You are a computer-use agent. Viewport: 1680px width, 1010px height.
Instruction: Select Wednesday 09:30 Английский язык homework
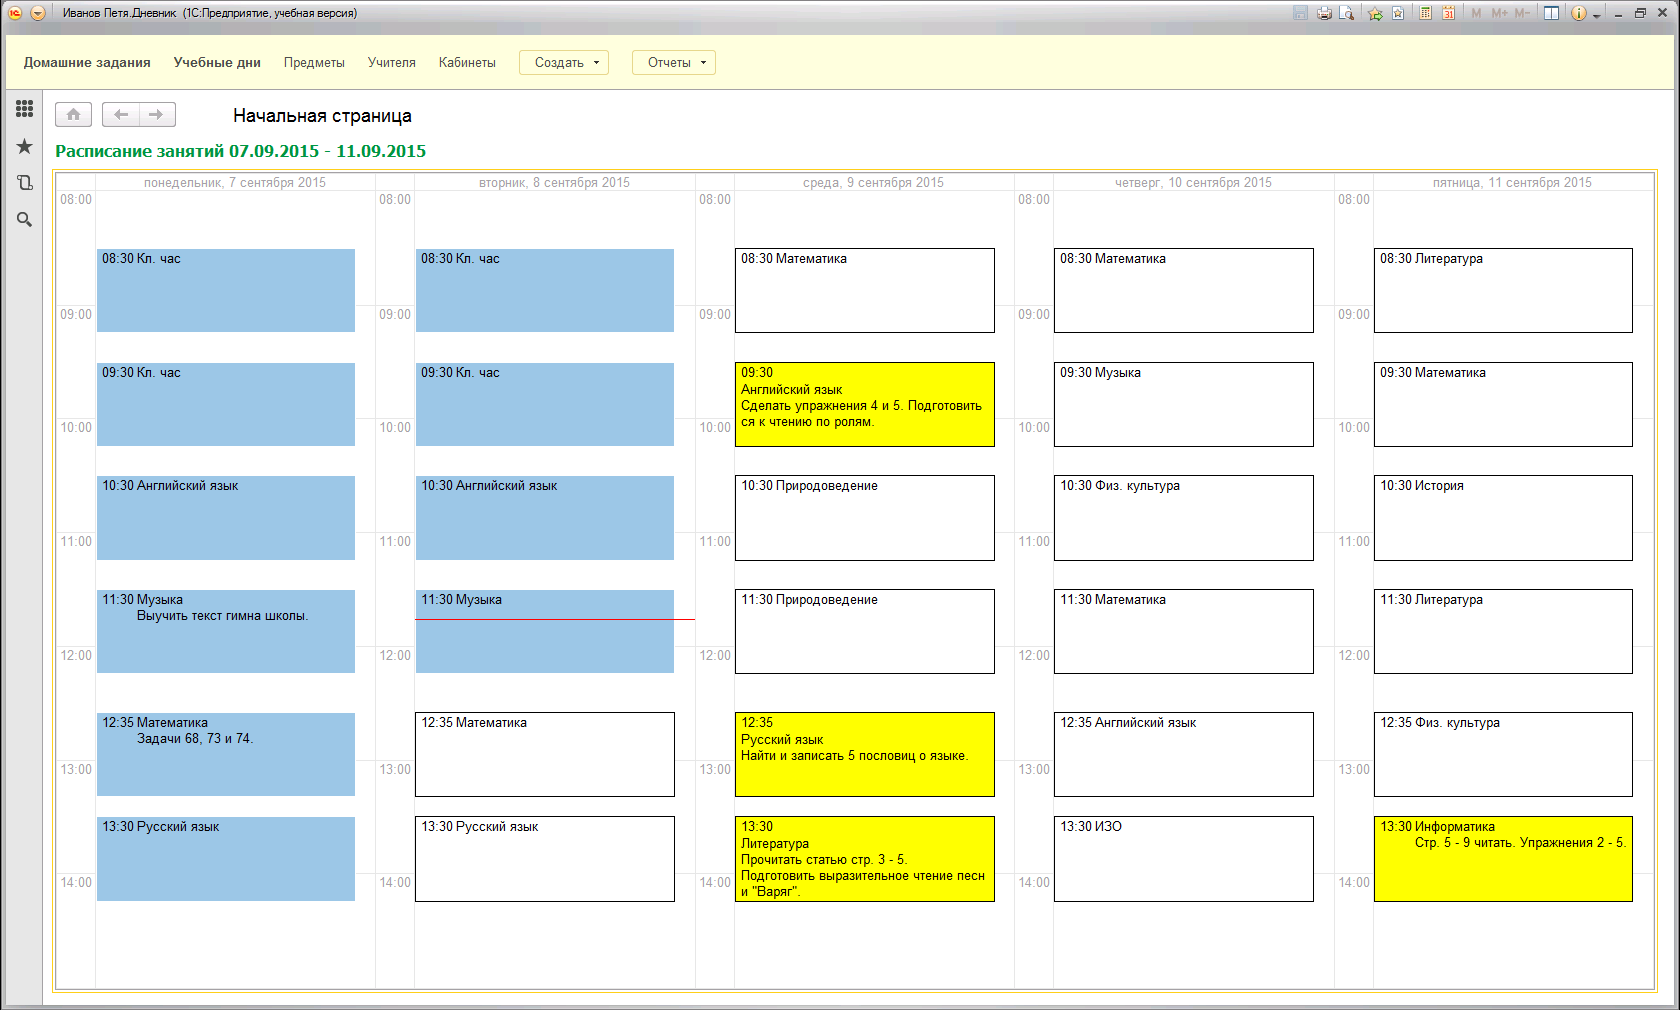[x=865, y=404]
